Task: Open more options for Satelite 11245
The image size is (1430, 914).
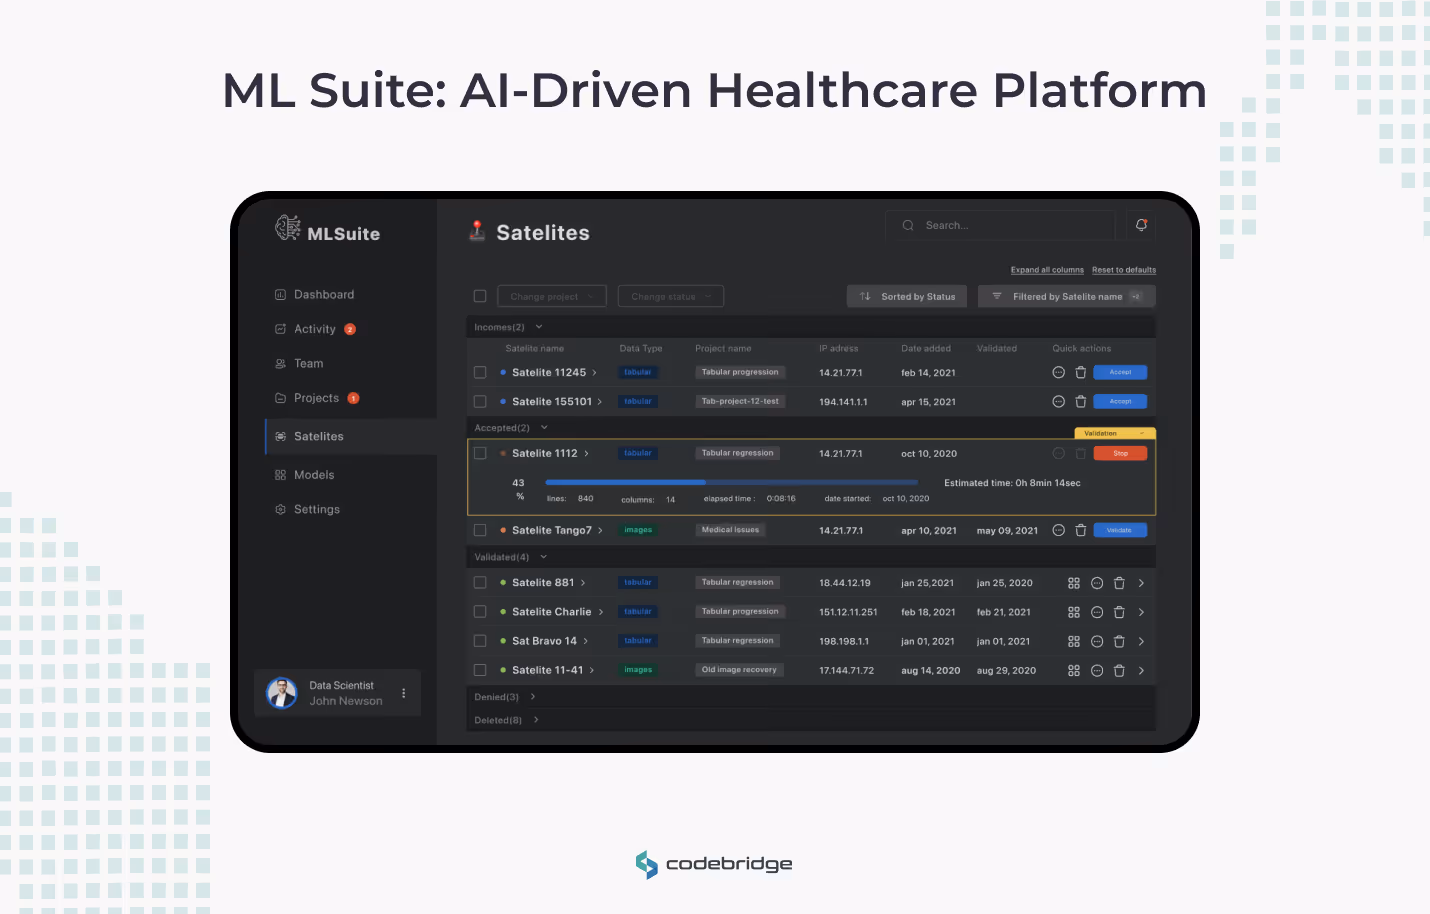Action: 1058,372
